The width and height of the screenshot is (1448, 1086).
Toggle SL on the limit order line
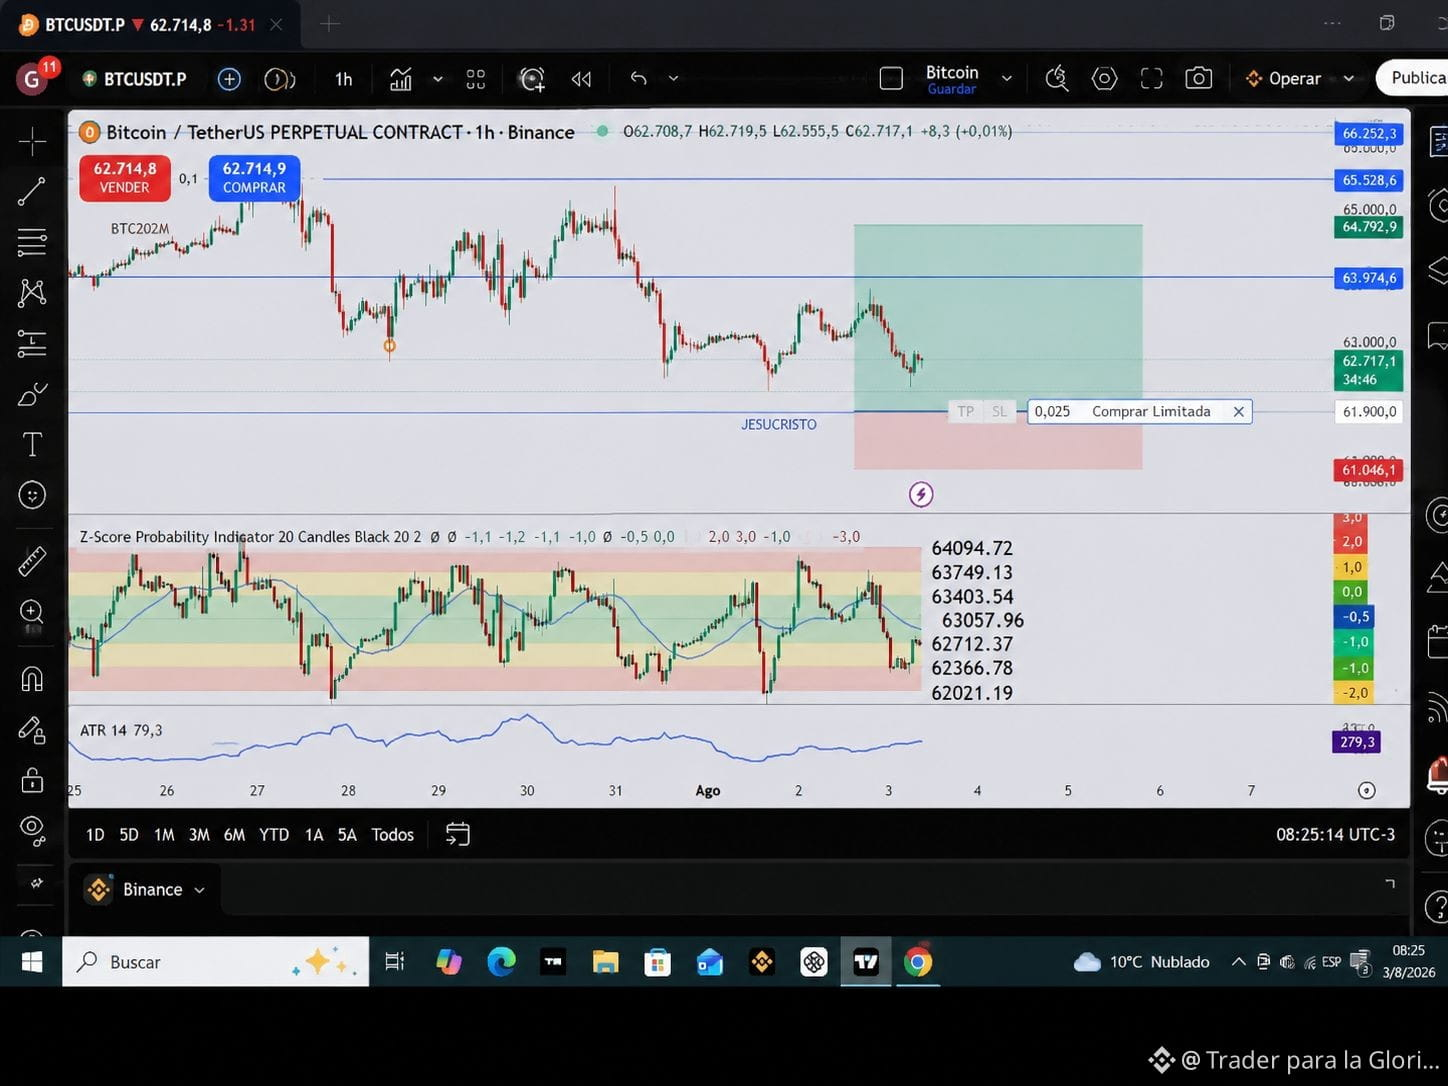pos(999,411)
